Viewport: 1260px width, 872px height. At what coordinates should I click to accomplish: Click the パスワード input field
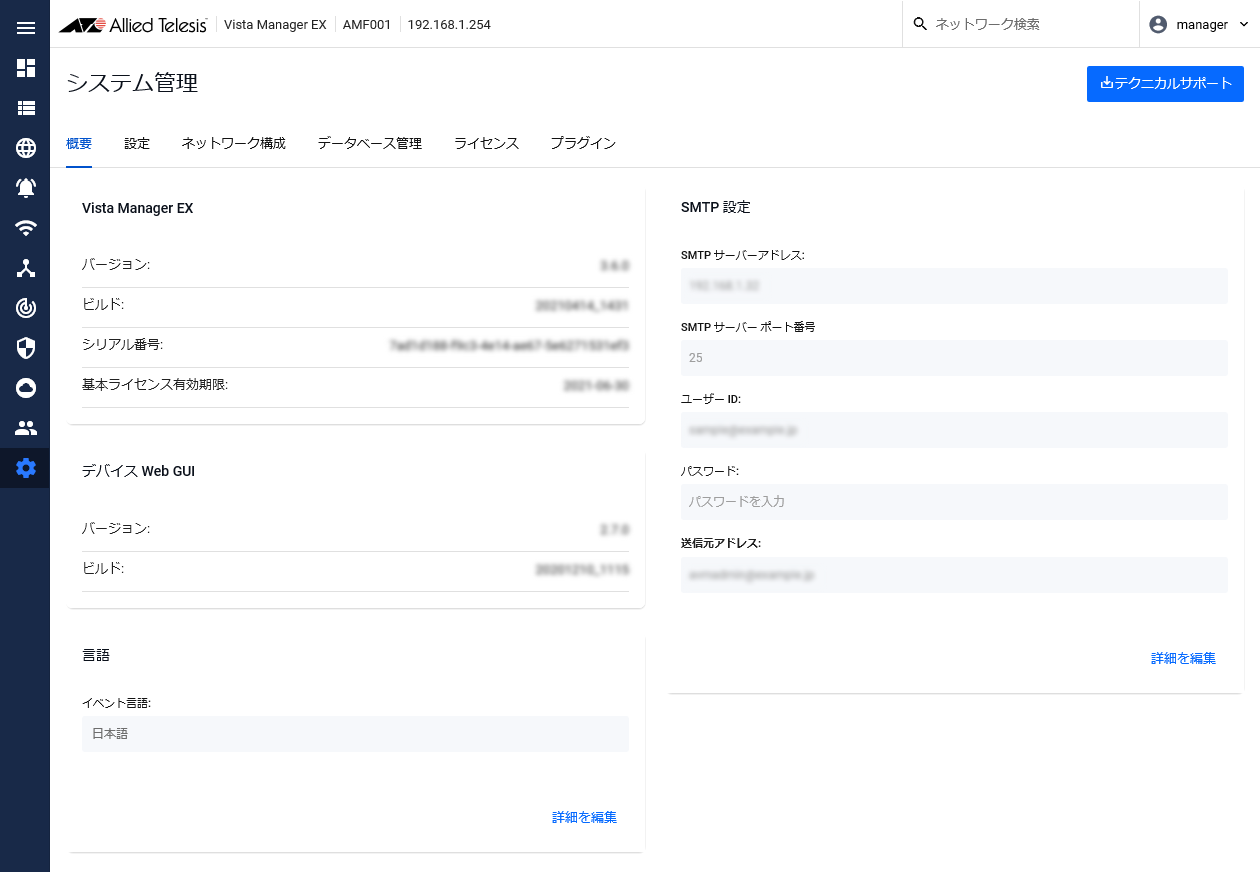tap(954, 502)
